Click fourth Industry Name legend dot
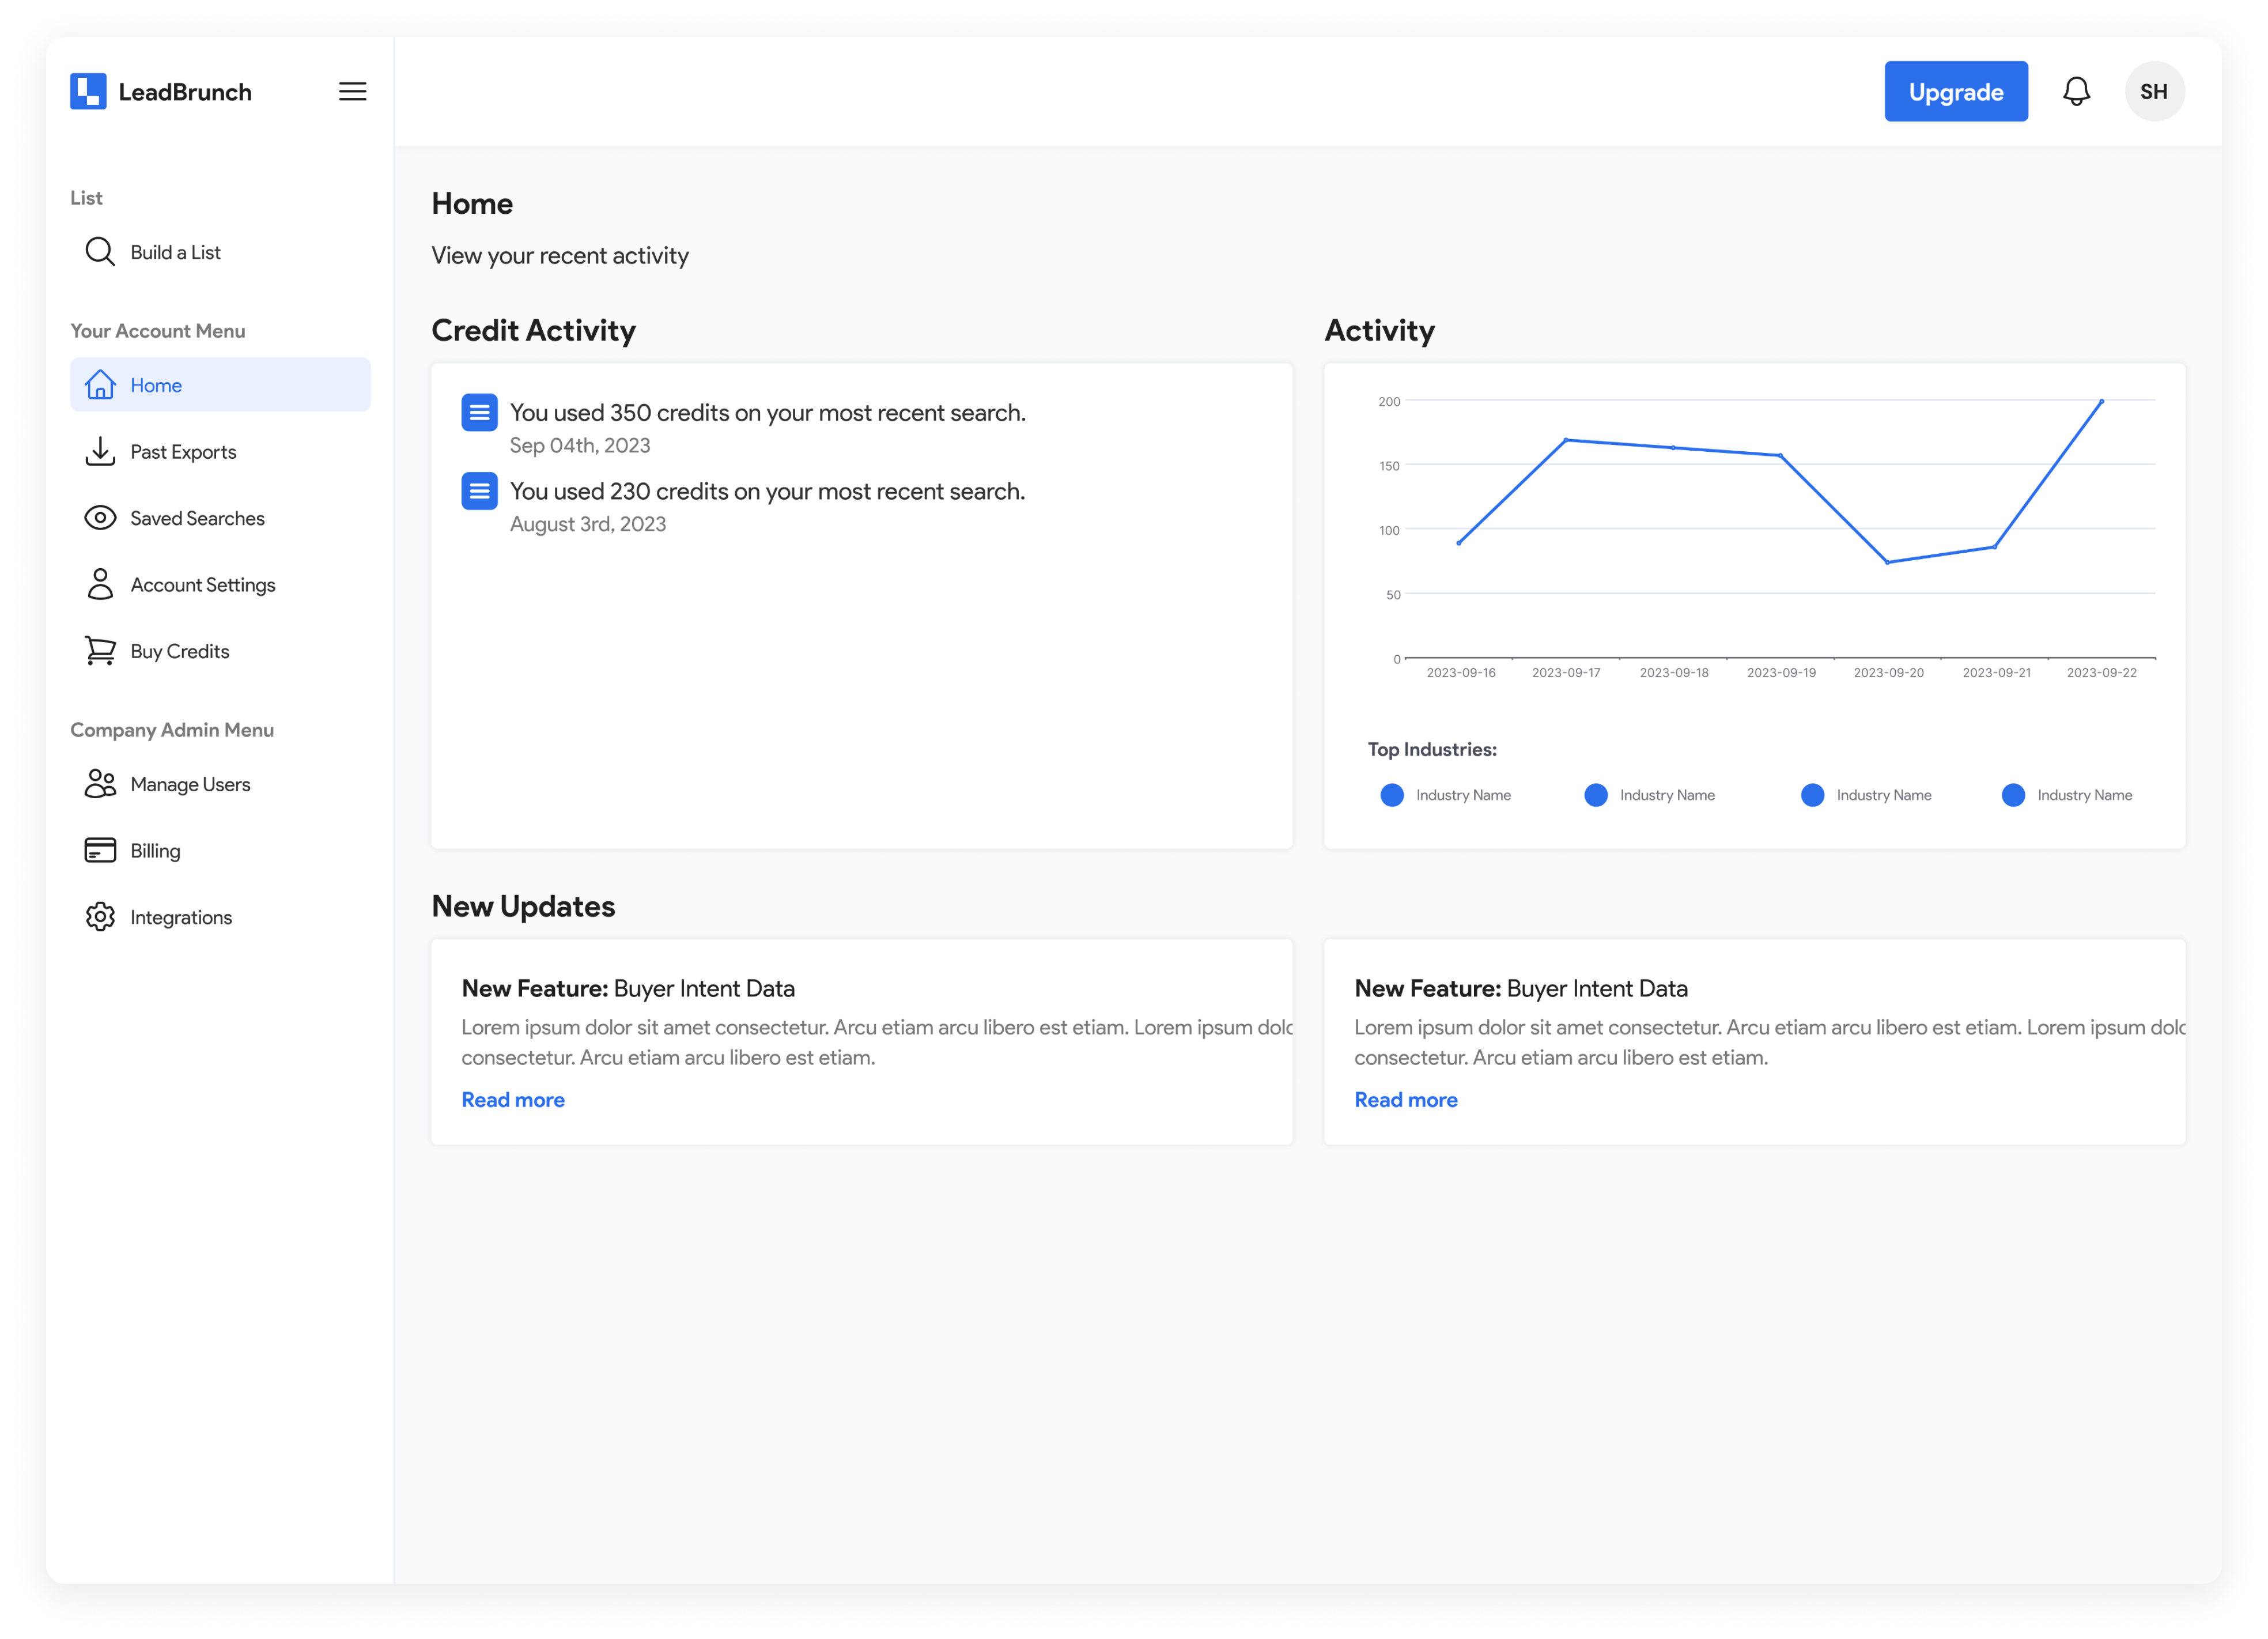This screenshot has height=1639, width=2268. [x=2013, y=795]
